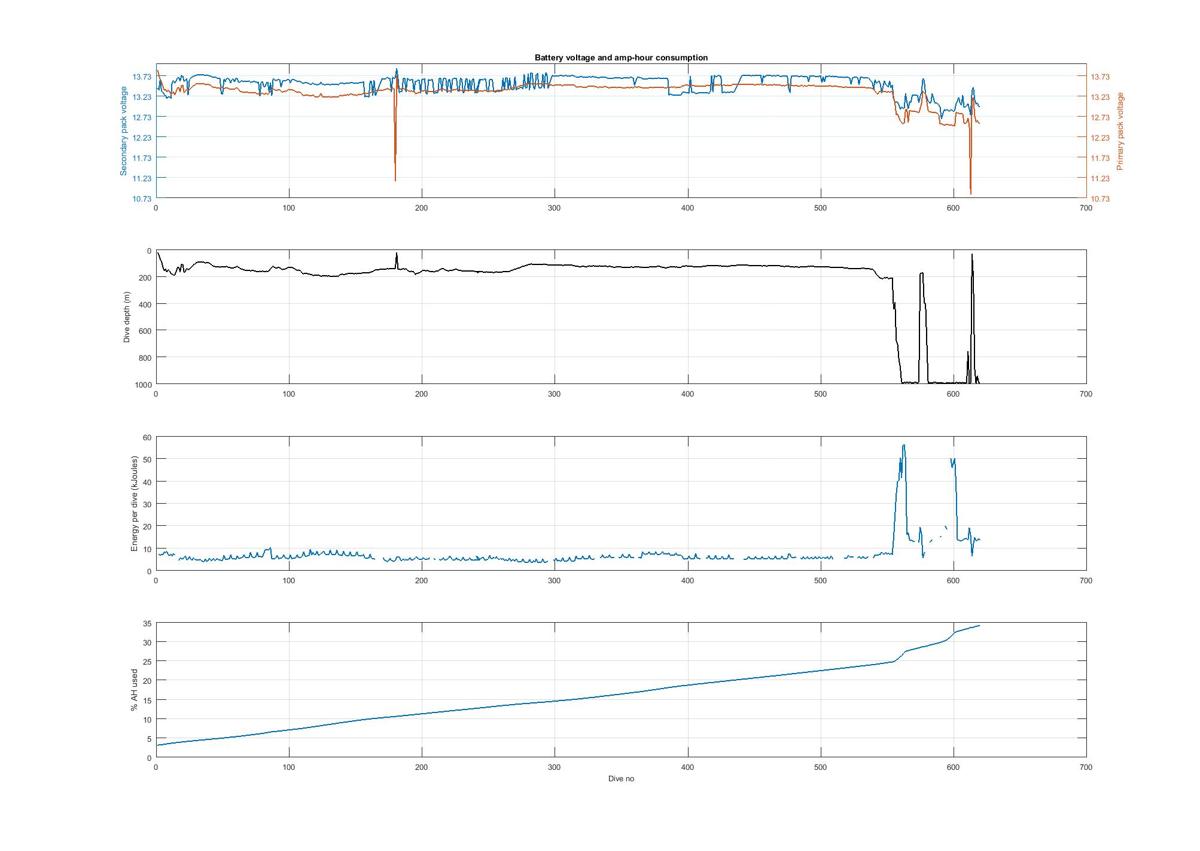Click the '35' tick on % AH axis
The width and height of the screenshot is (1200, 851).
pos(145,624)
